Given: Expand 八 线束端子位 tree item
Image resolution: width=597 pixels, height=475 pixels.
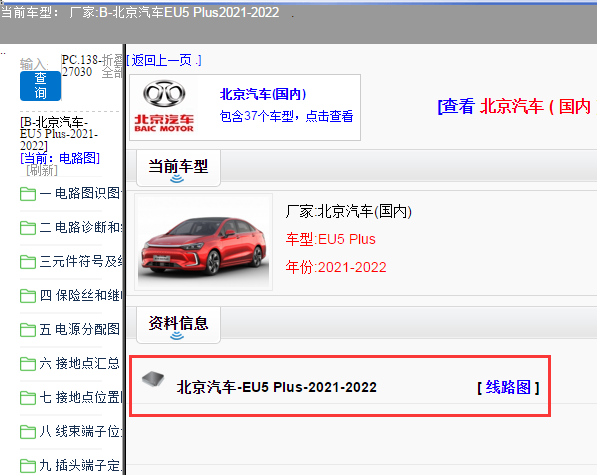Looking at the screenshot, I should click(x=81, y=431).
